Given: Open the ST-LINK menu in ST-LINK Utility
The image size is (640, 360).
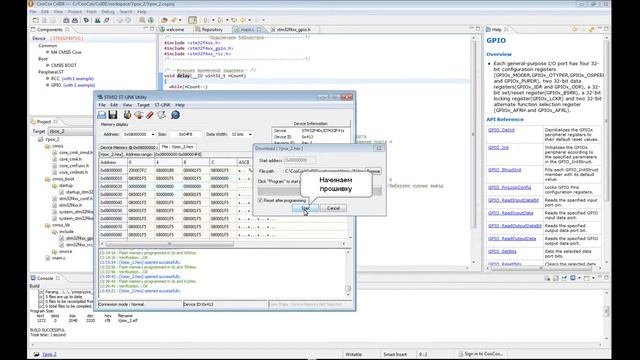Looking at the screenshot, I should pos(162,105).
